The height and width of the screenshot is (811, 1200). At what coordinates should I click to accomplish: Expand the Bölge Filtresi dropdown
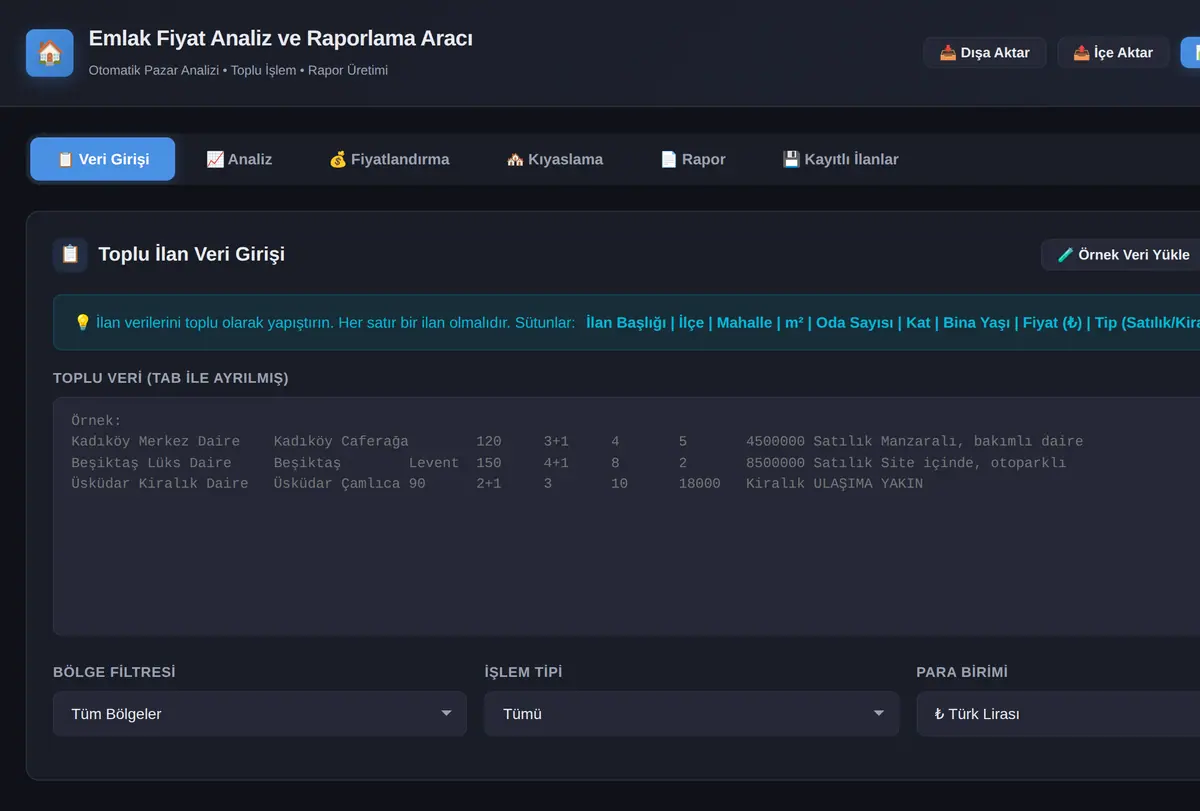pyautogui.click(x=260, y=714)
